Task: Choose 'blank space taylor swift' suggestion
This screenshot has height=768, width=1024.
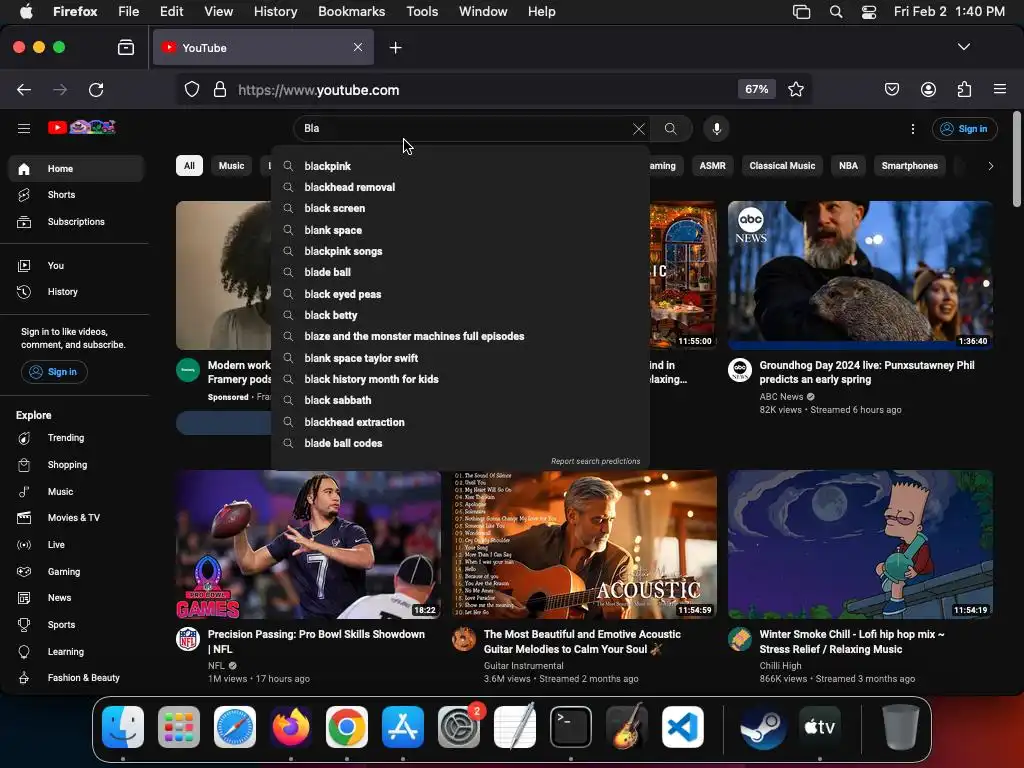Action: 460,358
